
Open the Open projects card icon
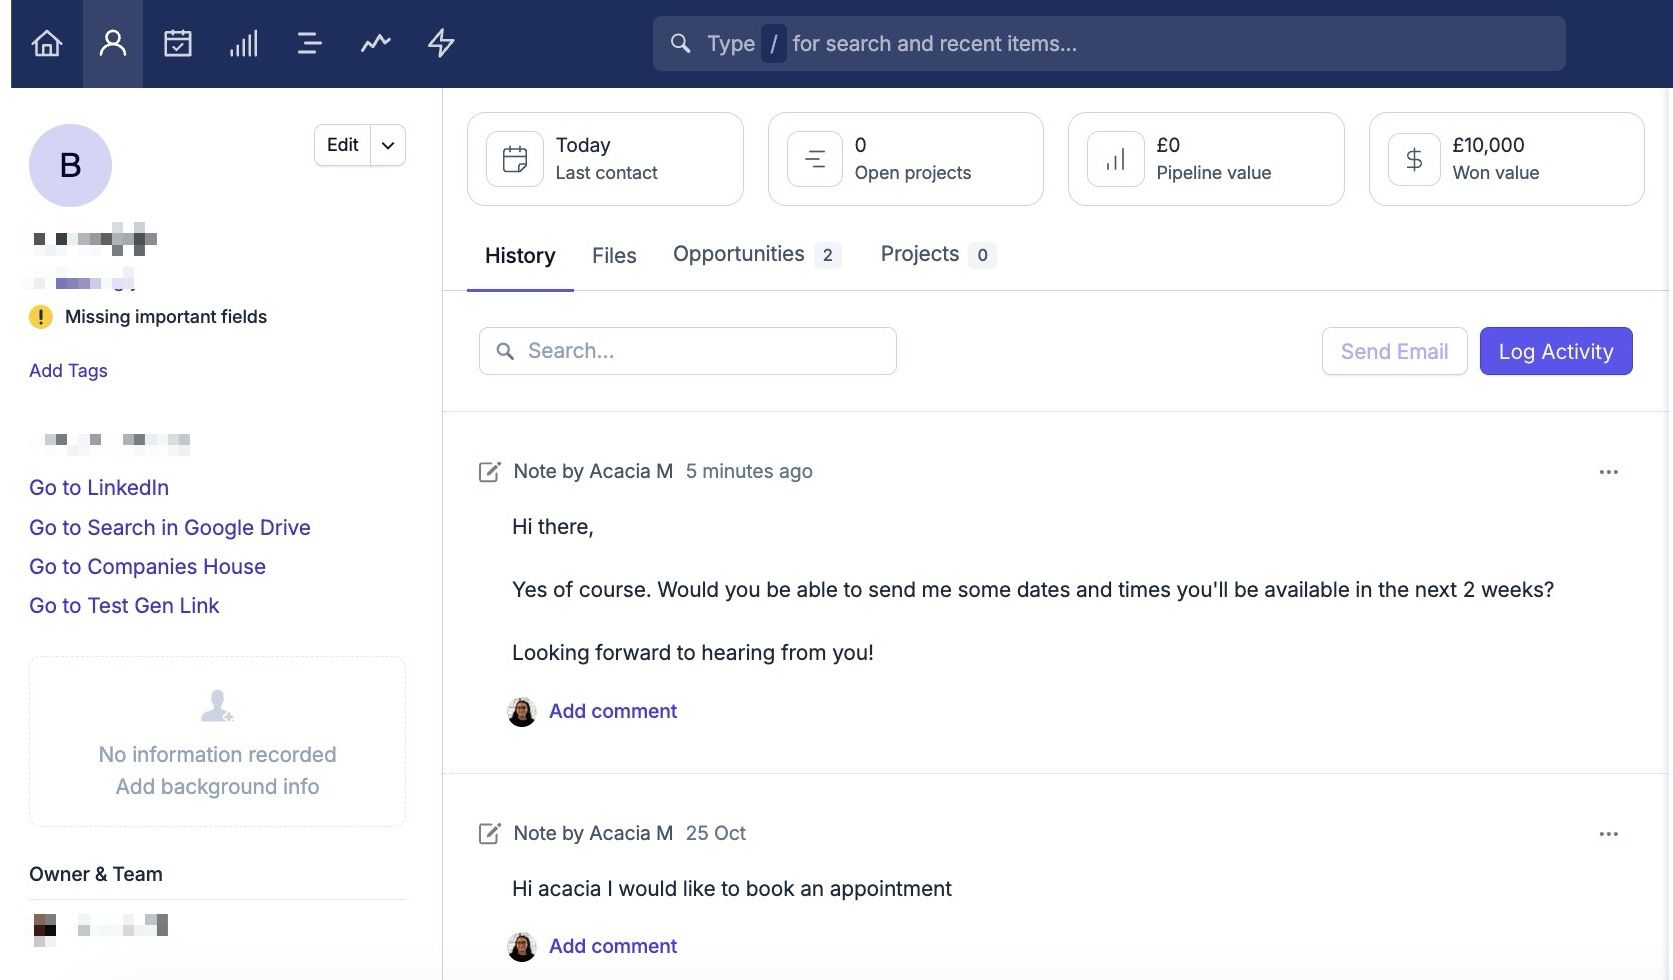pos(815,159)
